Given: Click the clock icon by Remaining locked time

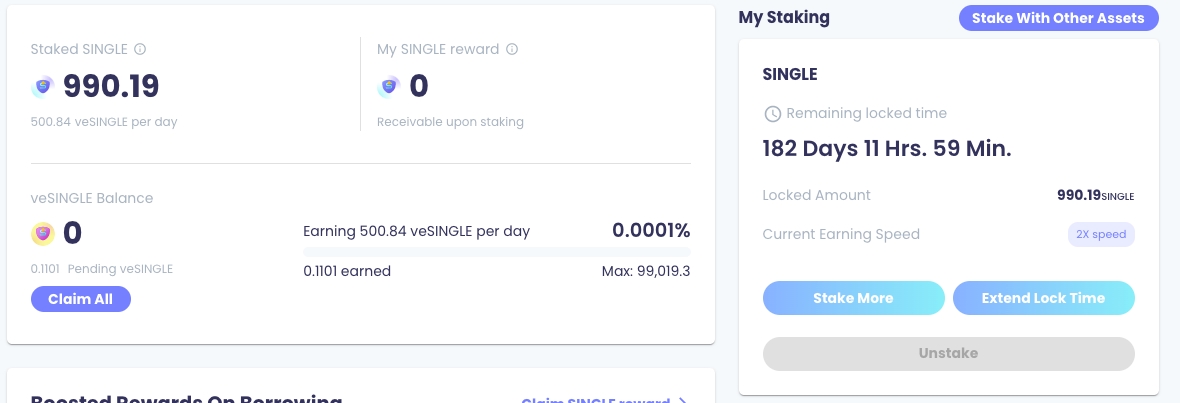Looking at the screenshot, I should (771, 114).
